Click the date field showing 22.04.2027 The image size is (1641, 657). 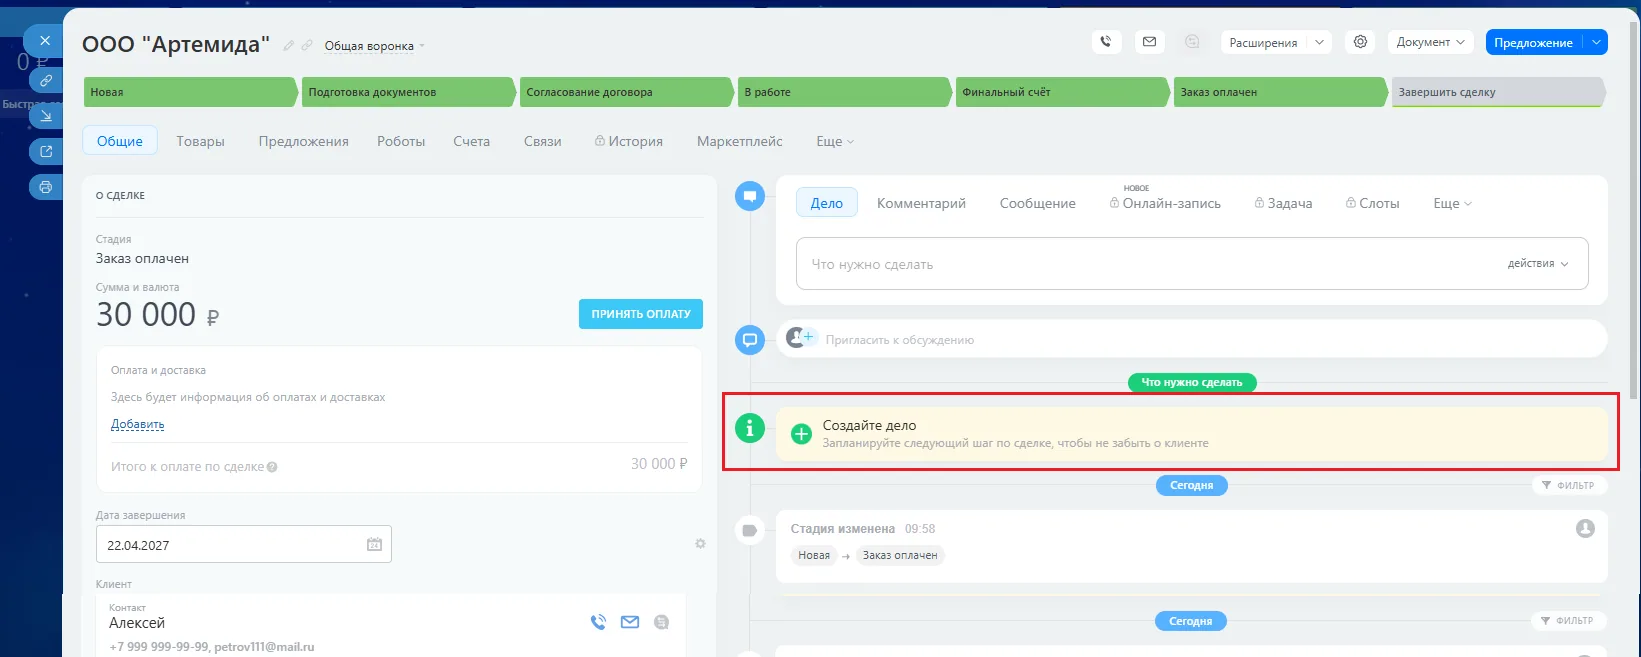pos(244,545)
